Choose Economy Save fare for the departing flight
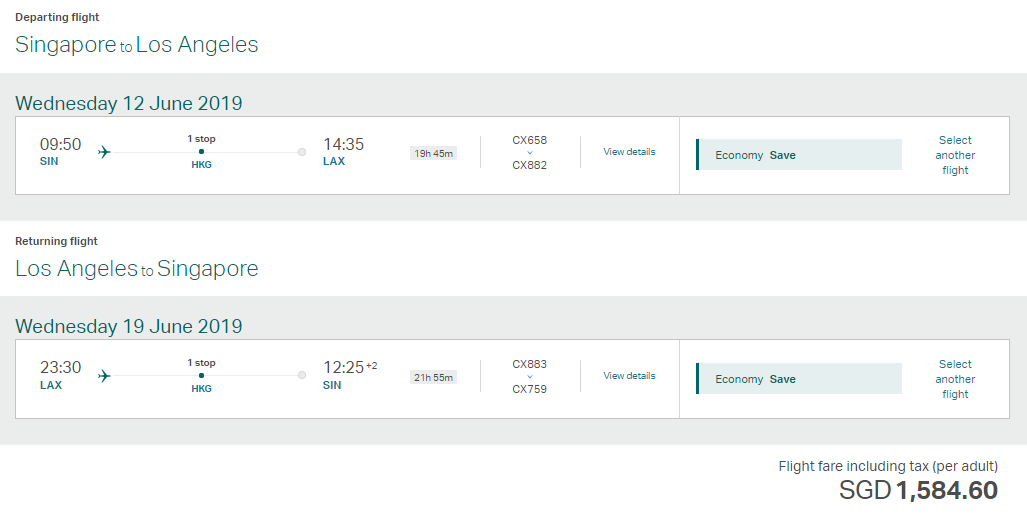The image size is (1027, 515). (x=799, y=155)
